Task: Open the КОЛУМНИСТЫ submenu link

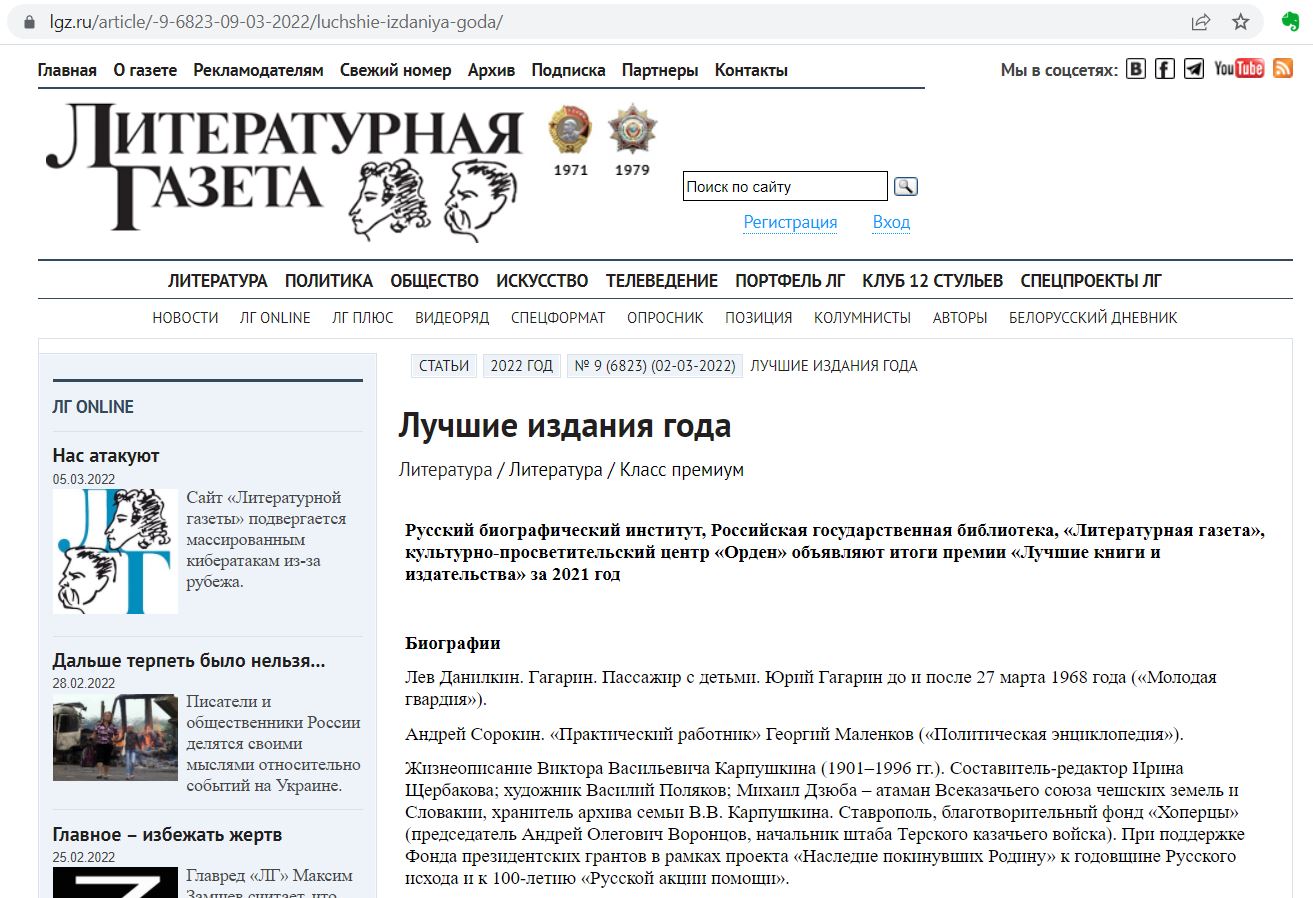Action: pyautogui.click(x=862, y=318)
